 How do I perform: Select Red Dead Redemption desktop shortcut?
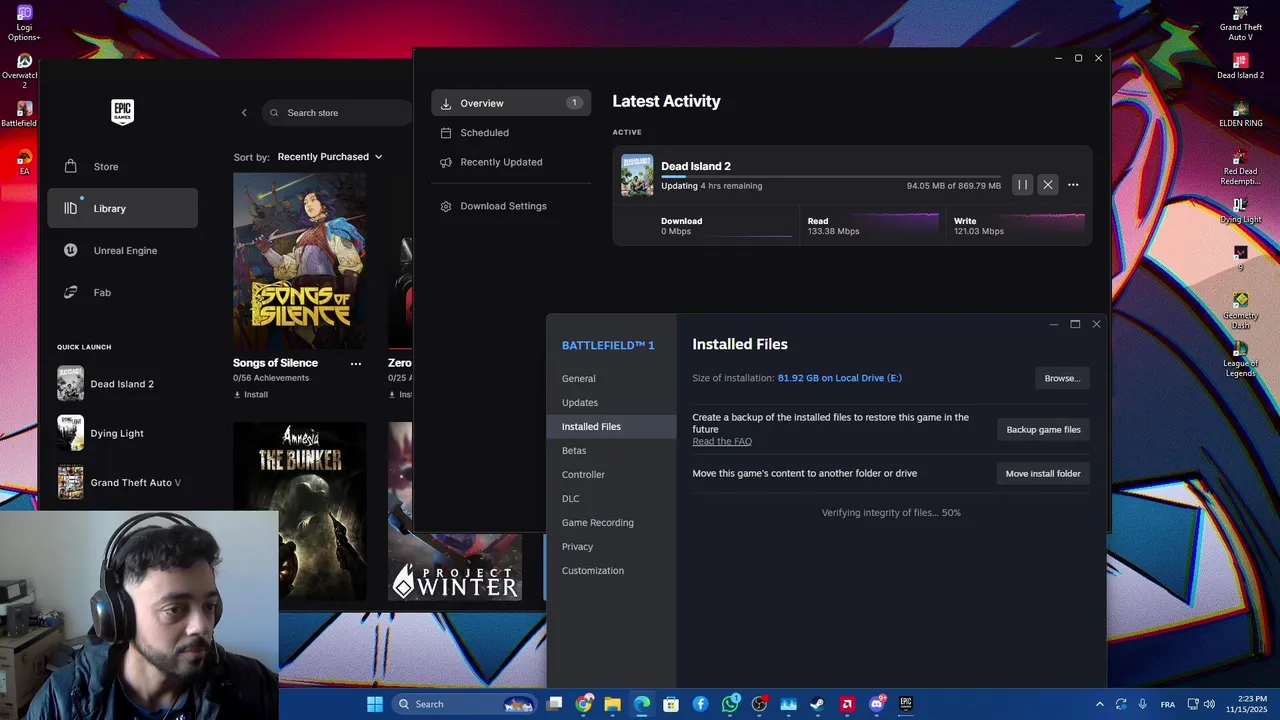point(1240,167)
